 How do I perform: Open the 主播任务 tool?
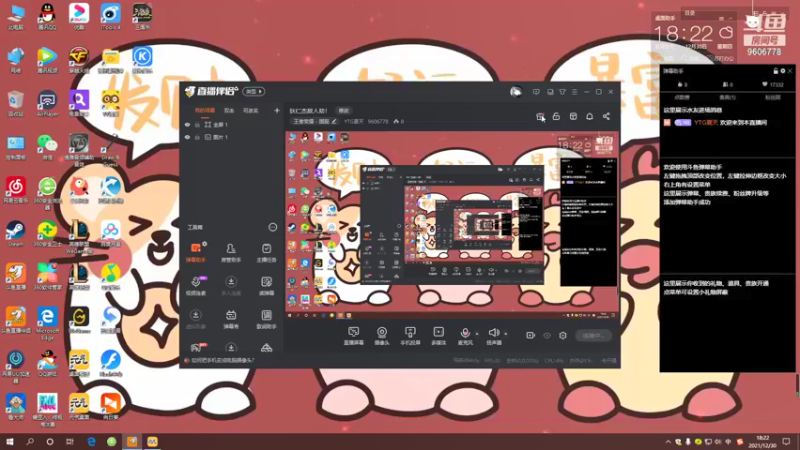[x=266, y=253]
